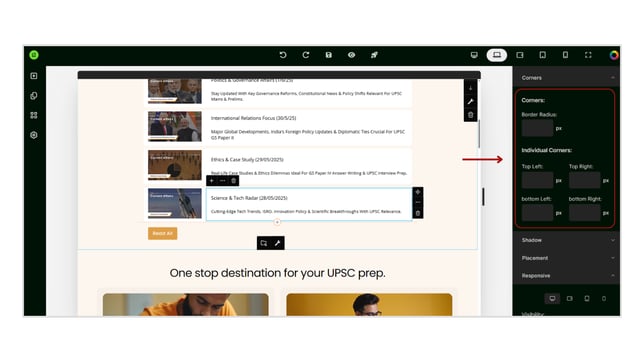Toggle fullscreen editing mode
Screen dimensions: 644x362
[588, 55]
